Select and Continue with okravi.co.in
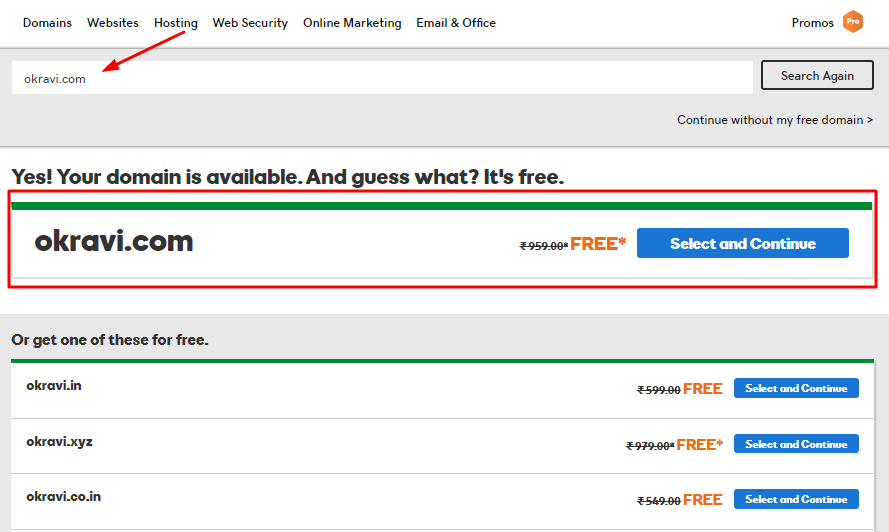The width and height of the screenshot is (889, 532). coord(796,499)
